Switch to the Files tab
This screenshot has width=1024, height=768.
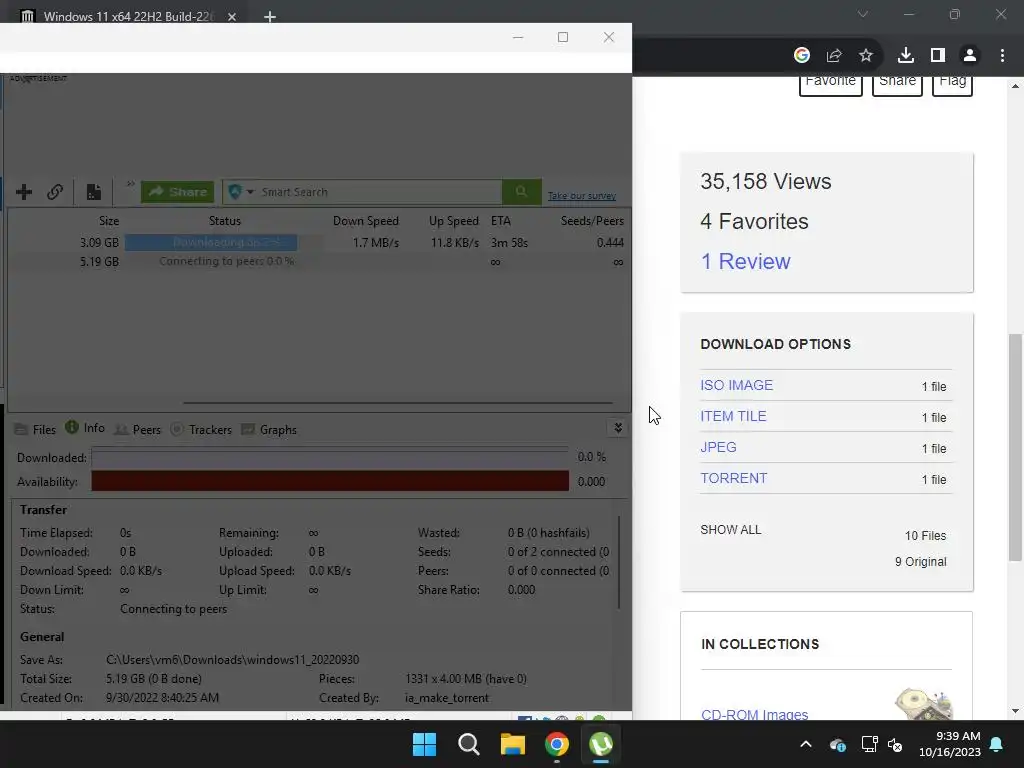pos(35,430)
